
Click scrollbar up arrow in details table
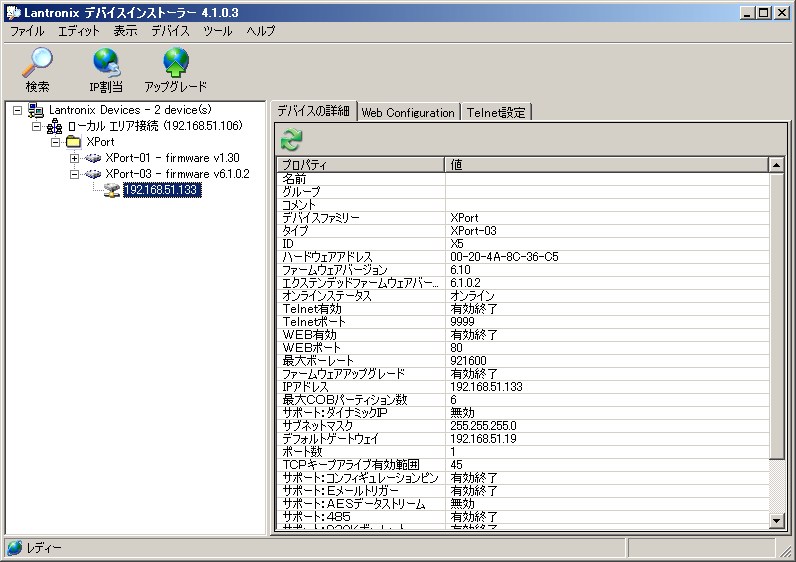[777, 165]
